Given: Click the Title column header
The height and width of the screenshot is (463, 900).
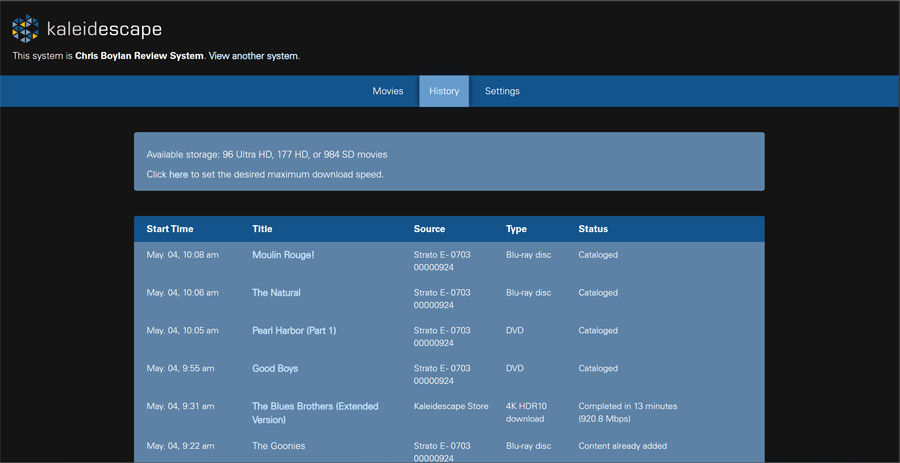Looking at the screenshot, I should tap(262, 229).
